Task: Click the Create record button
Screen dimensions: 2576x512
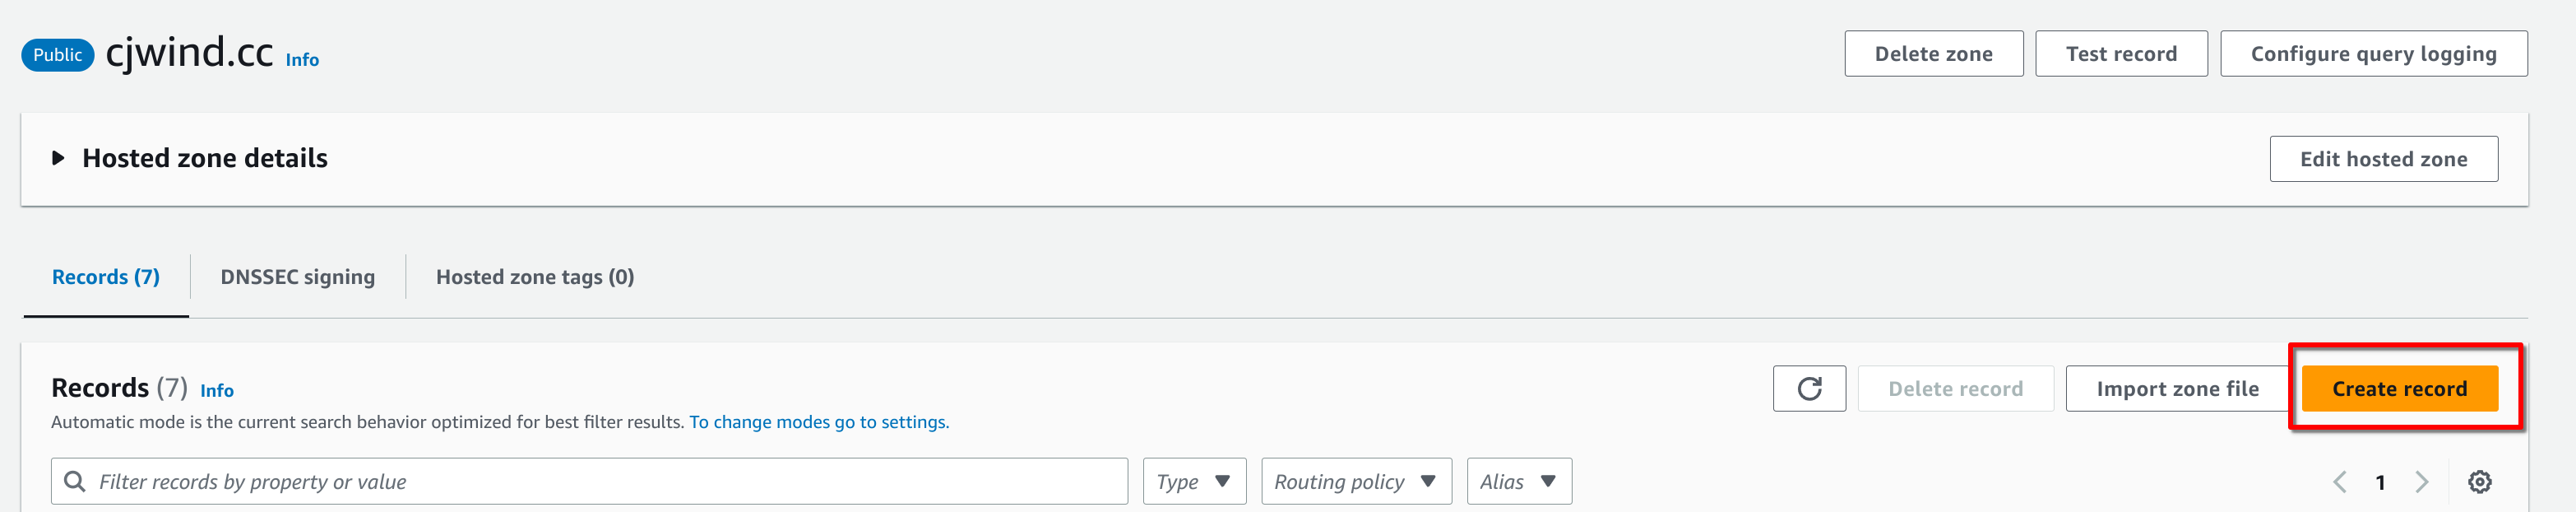Action: click(2399, 388)
